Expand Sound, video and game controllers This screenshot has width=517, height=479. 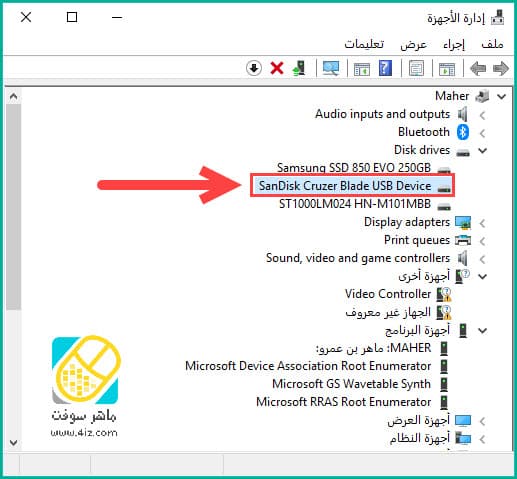tap(482, 259)
